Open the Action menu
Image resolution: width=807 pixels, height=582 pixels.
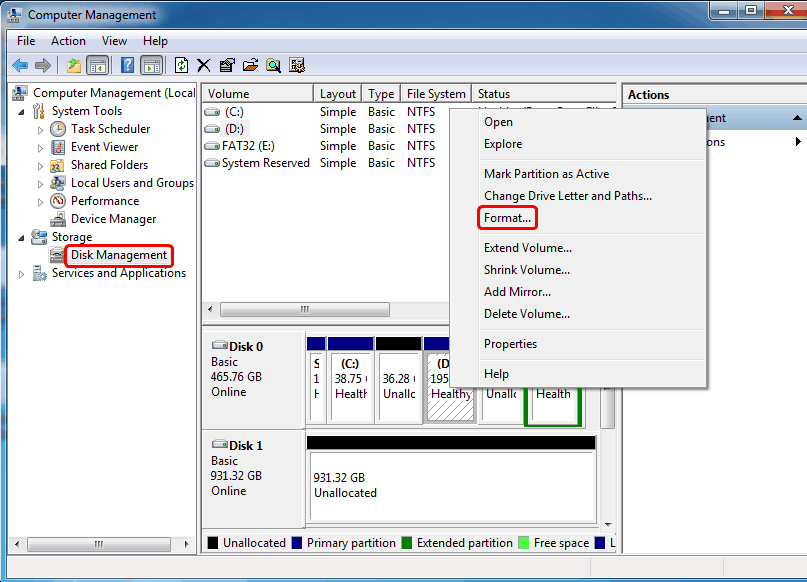pyautogui.click(x=68, y=41)
